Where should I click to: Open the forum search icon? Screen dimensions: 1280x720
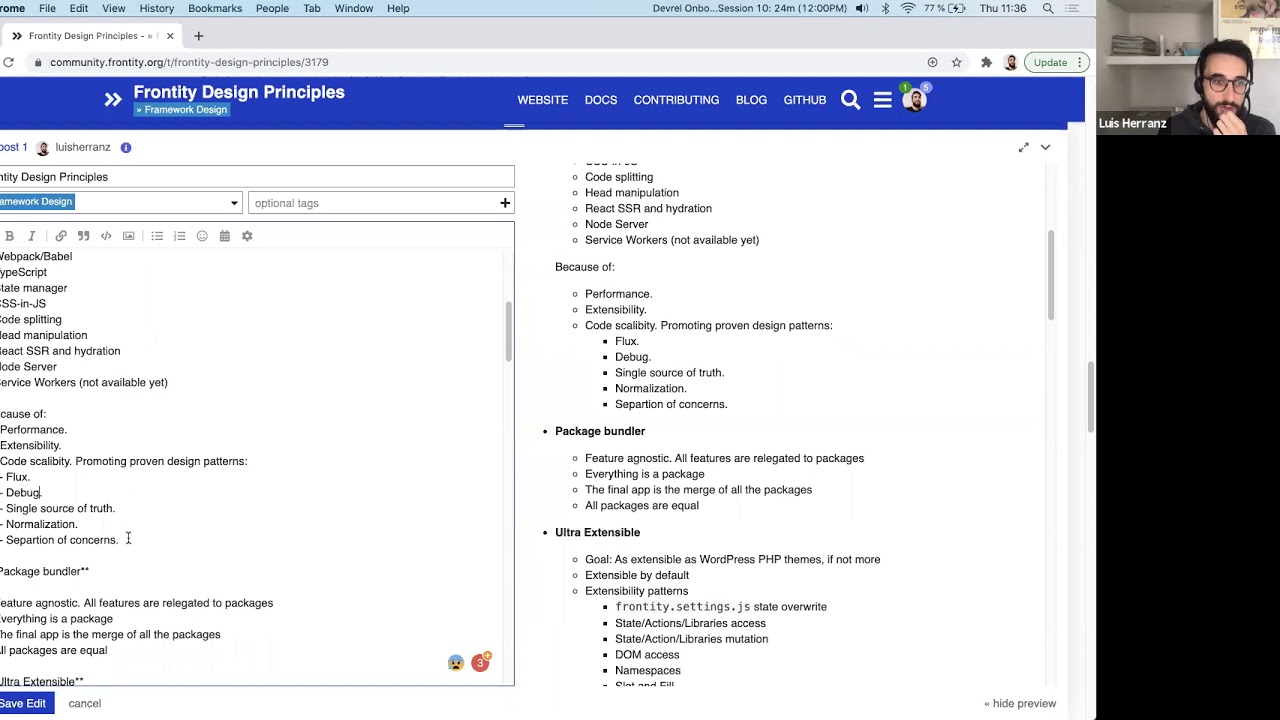(x=850, y=100)
